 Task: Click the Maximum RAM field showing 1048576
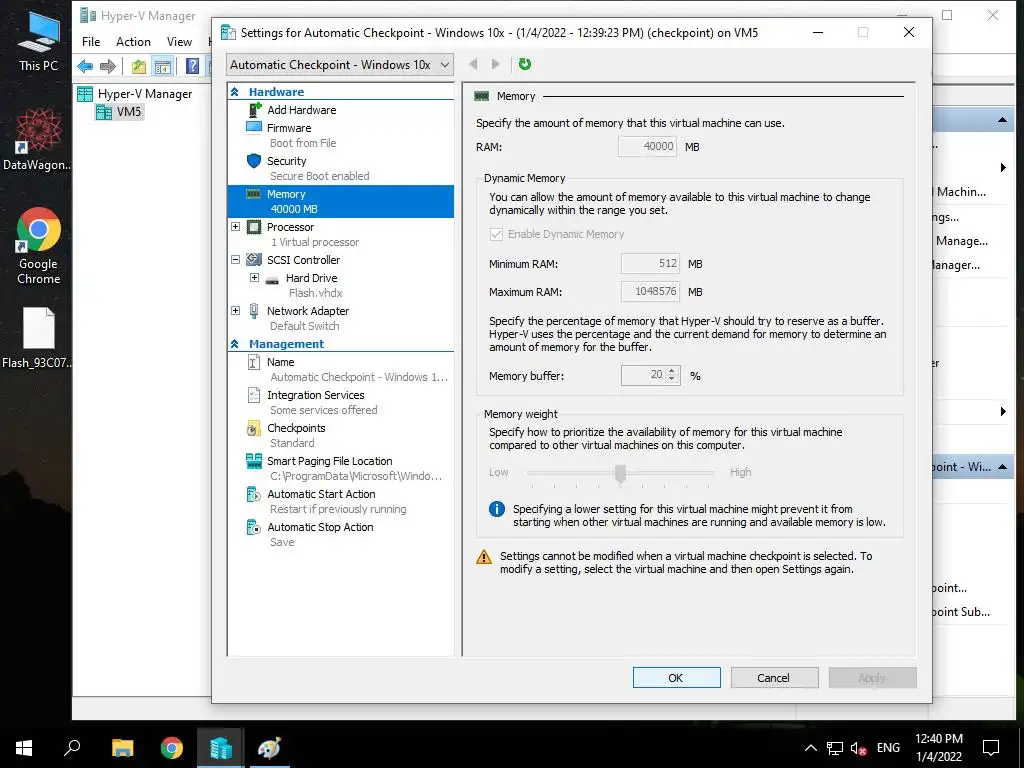pyautogui.click(x=650, y=291)
